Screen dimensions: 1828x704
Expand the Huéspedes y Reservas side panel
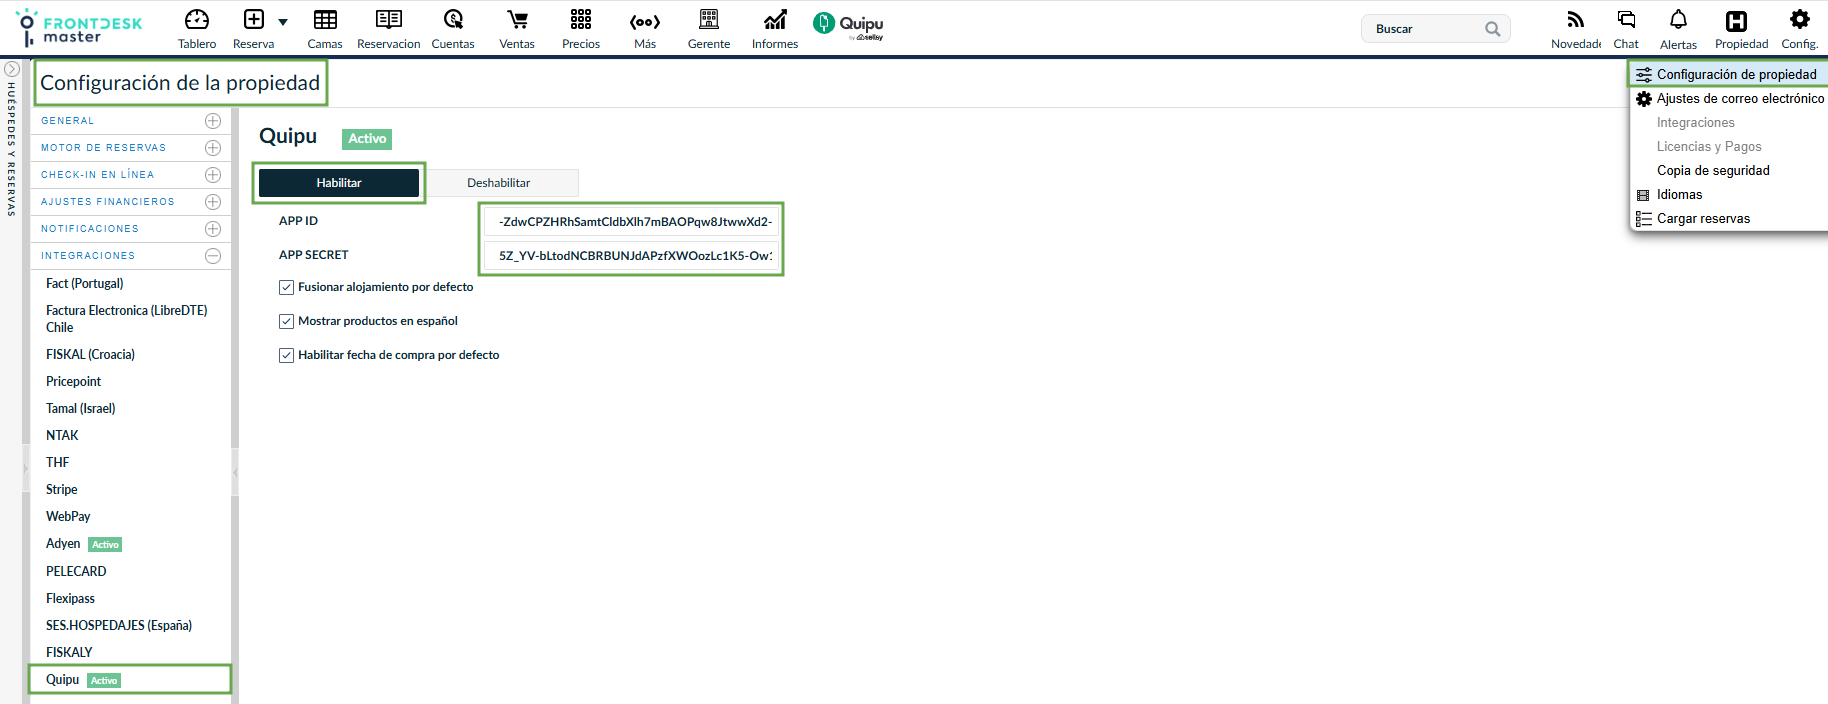point(12,69)
